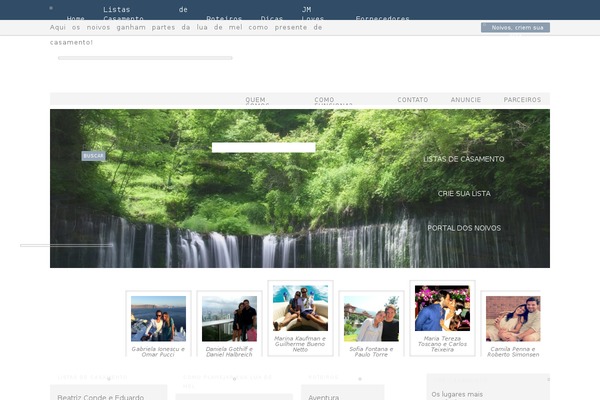Select Marina Kaufman e Guilherme Bueno Netto thumbnail

[x=299, y=307]
